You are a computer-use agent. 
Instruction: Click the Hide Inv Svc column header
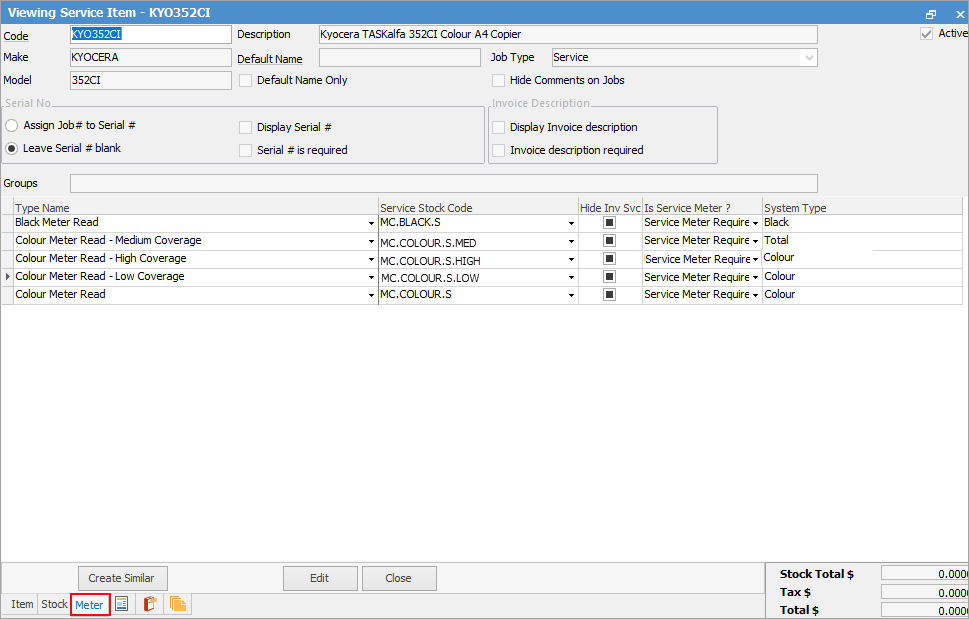611,208
